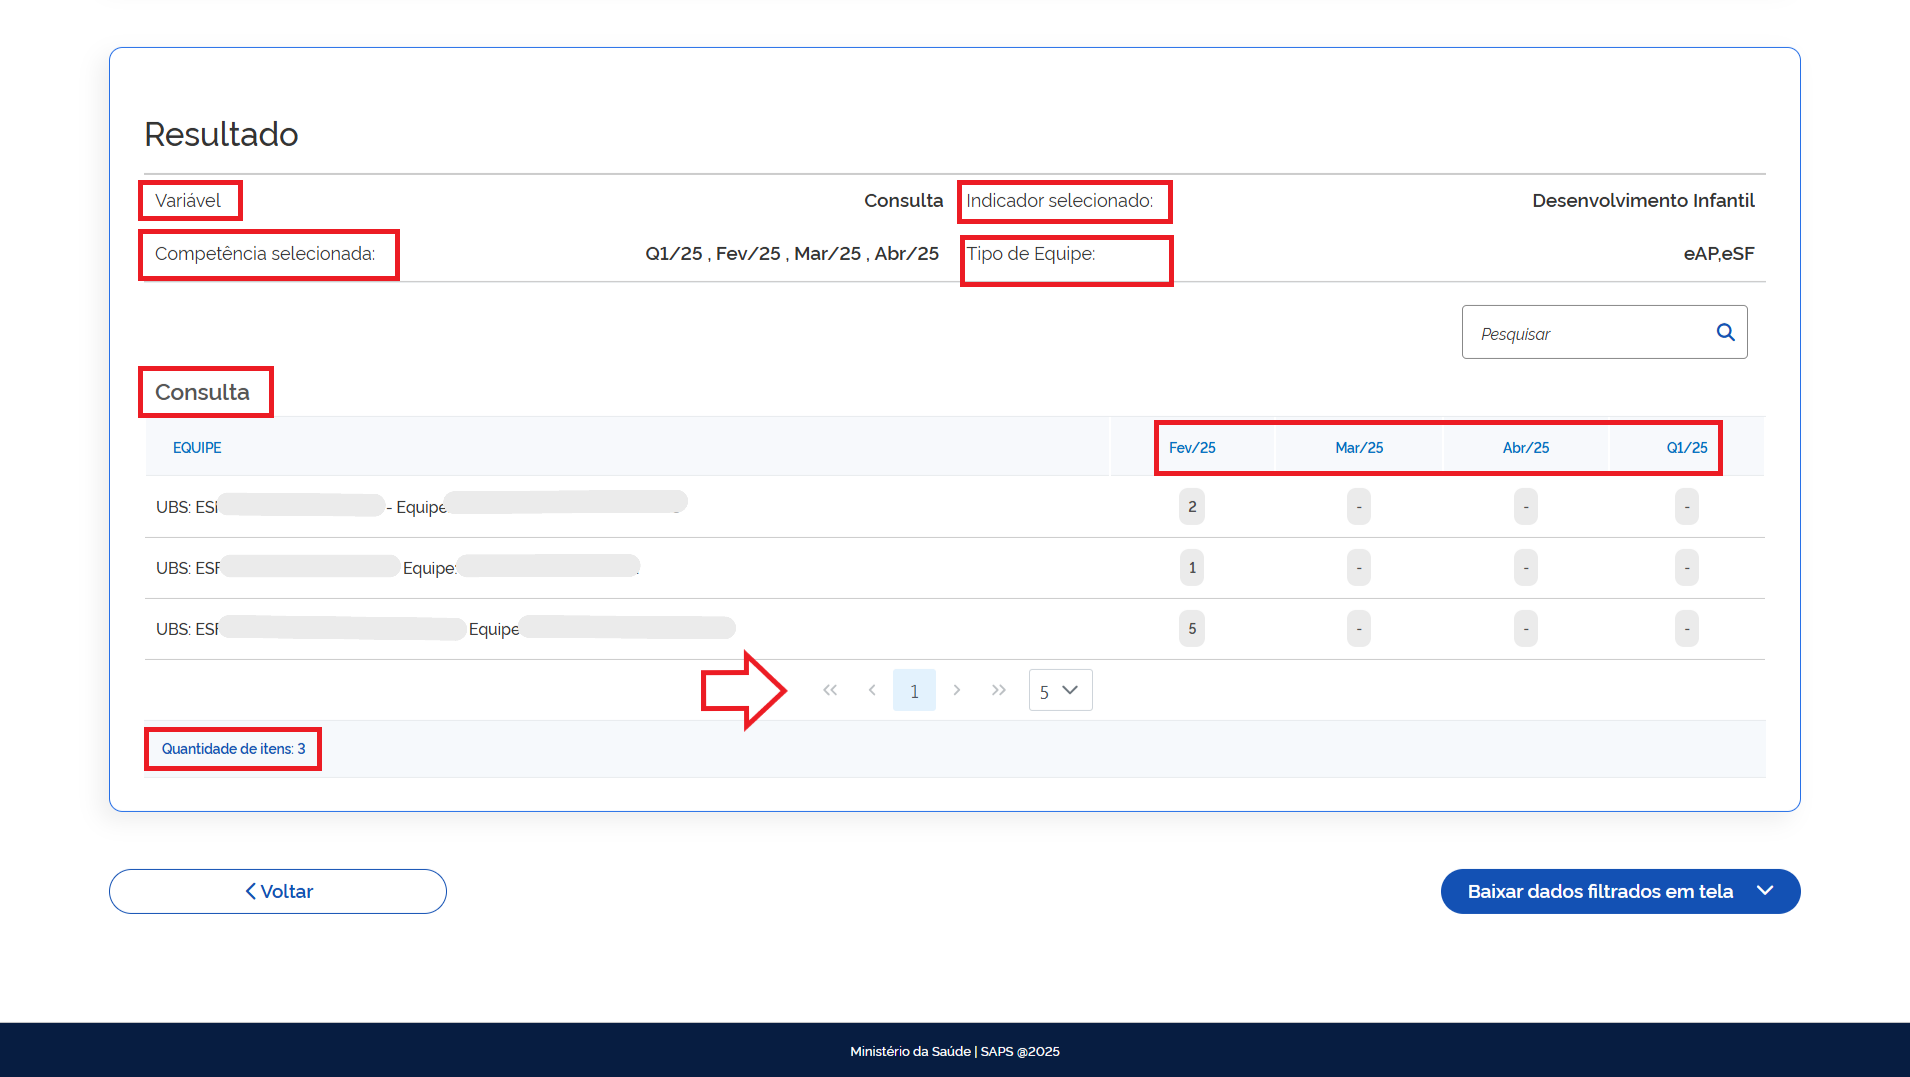
Task: Click the Voltar button
Action: 278,891
